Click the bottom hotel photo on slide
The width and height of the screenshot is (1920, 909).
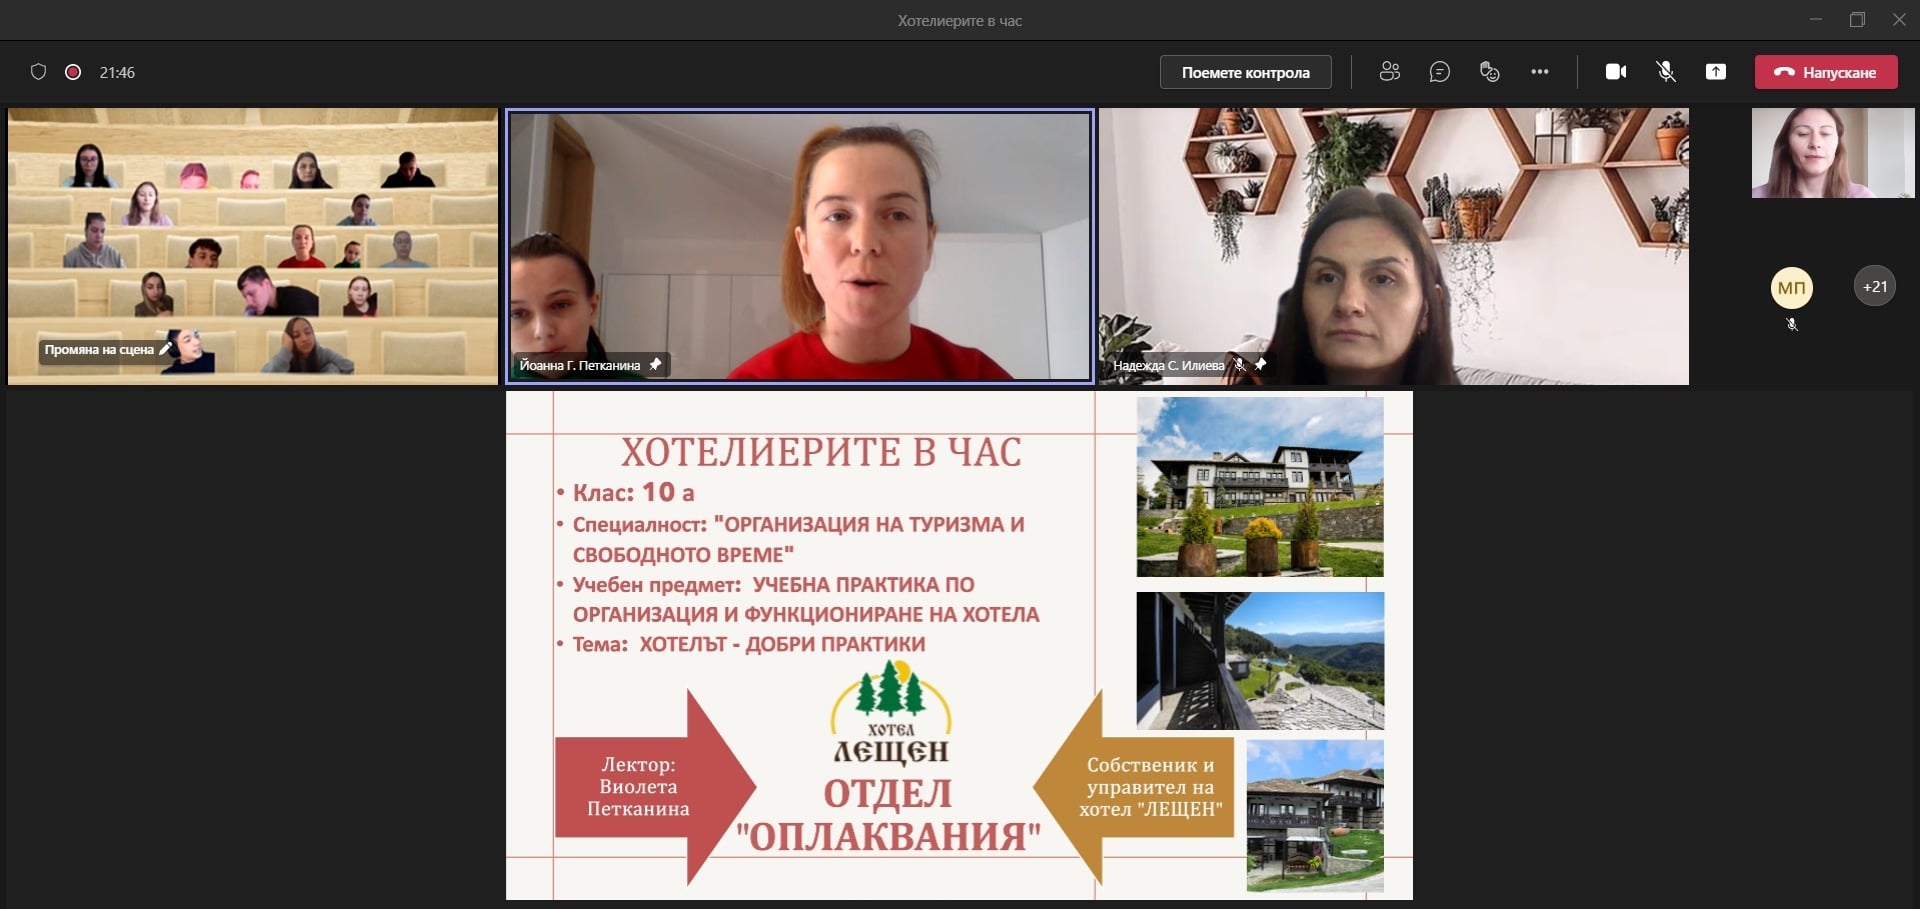click(1315, 816)
